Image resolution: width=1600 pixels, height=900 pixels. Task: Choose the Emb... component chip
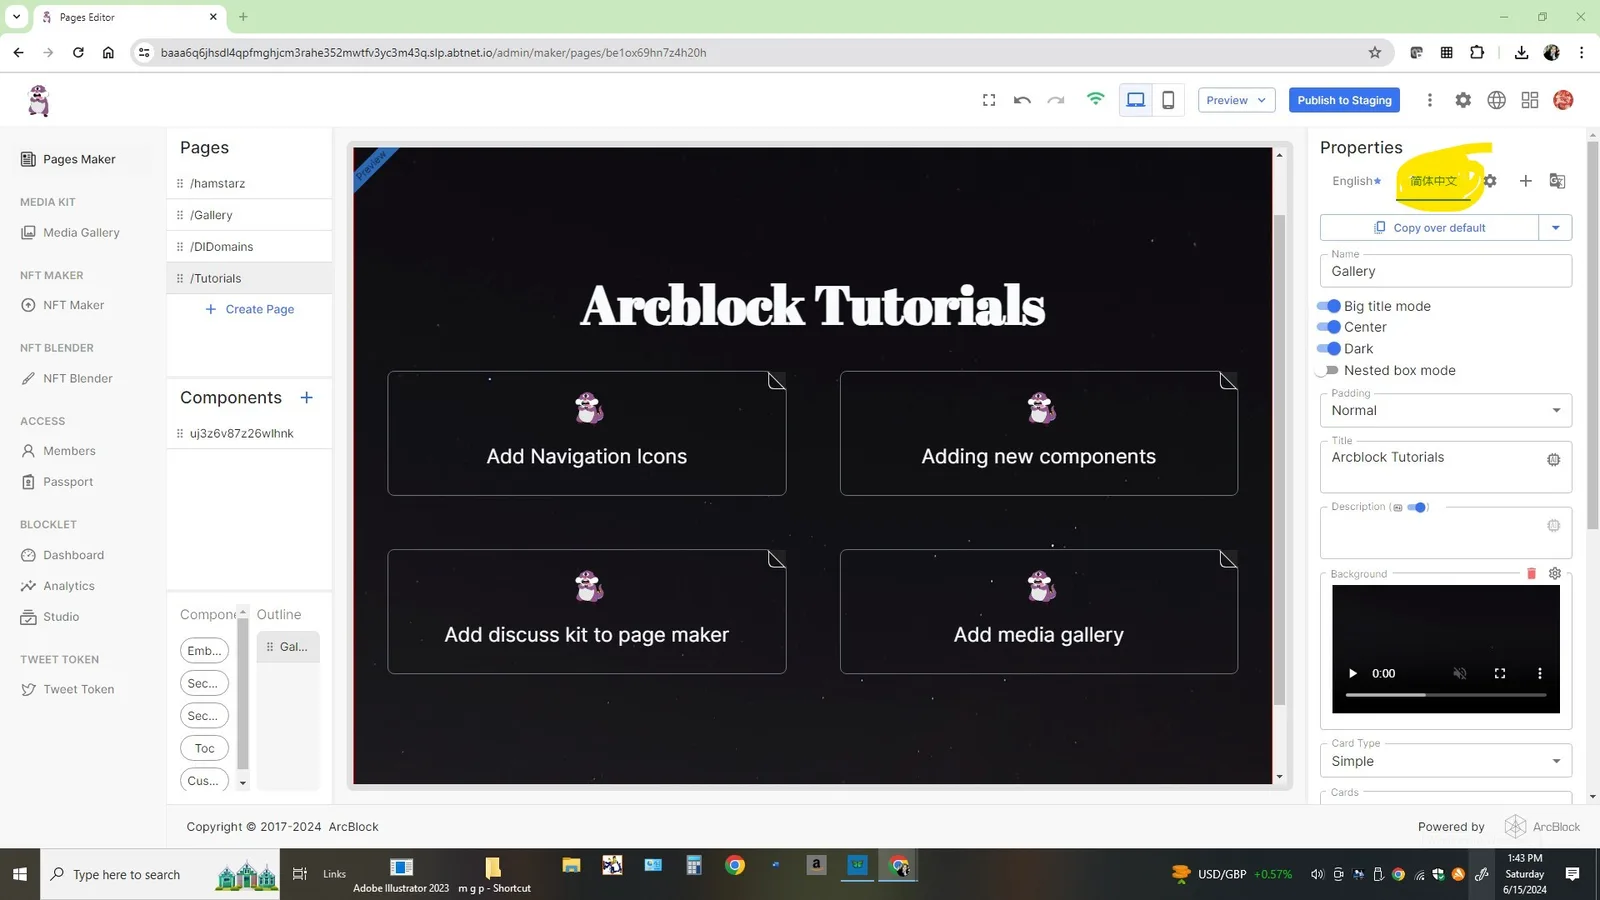click(205, 651)
